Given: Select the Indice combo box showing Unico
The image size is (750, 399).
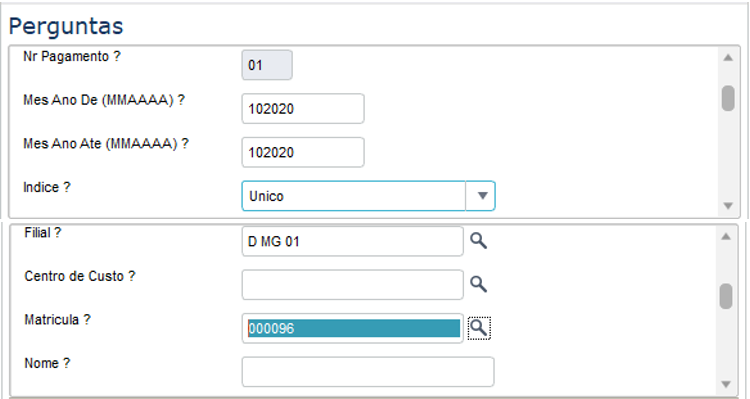Looking at the screenshot, I should pyautogui.click(x=368, y=196).
